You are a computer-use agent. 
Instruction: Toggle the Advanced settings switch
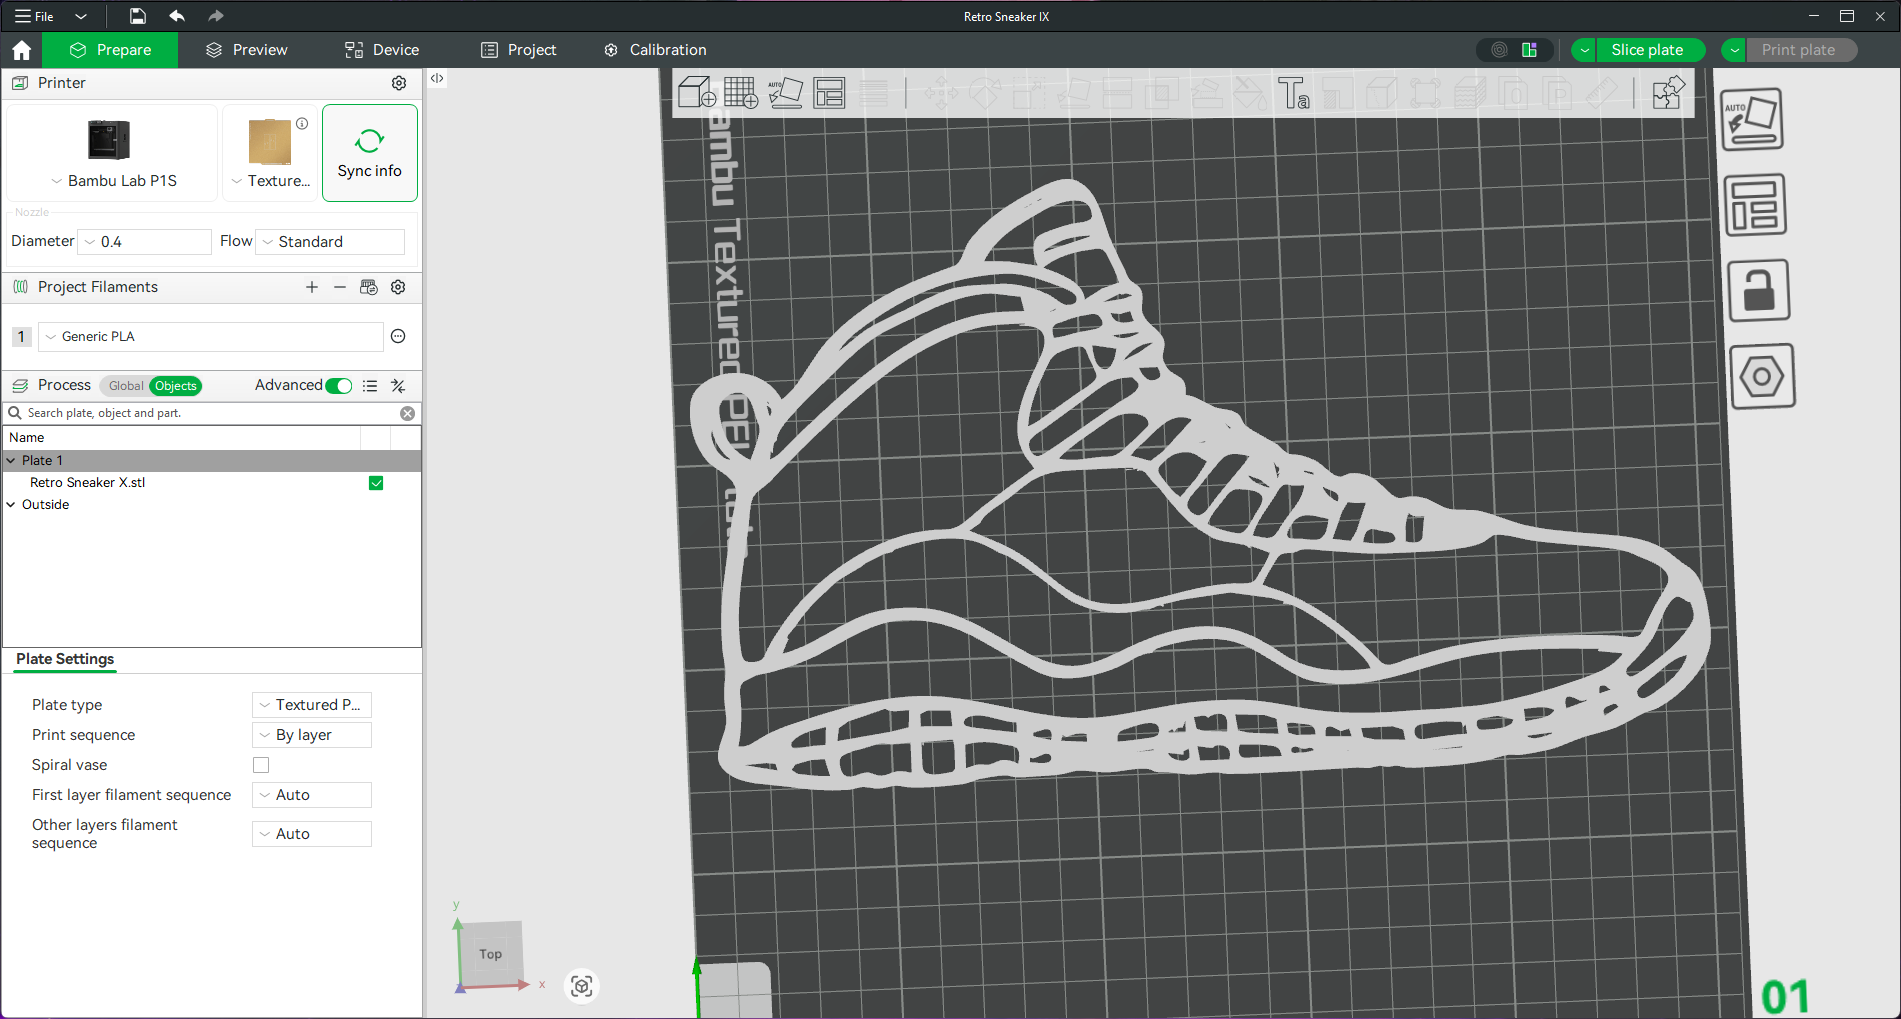(x=339, y=386)
